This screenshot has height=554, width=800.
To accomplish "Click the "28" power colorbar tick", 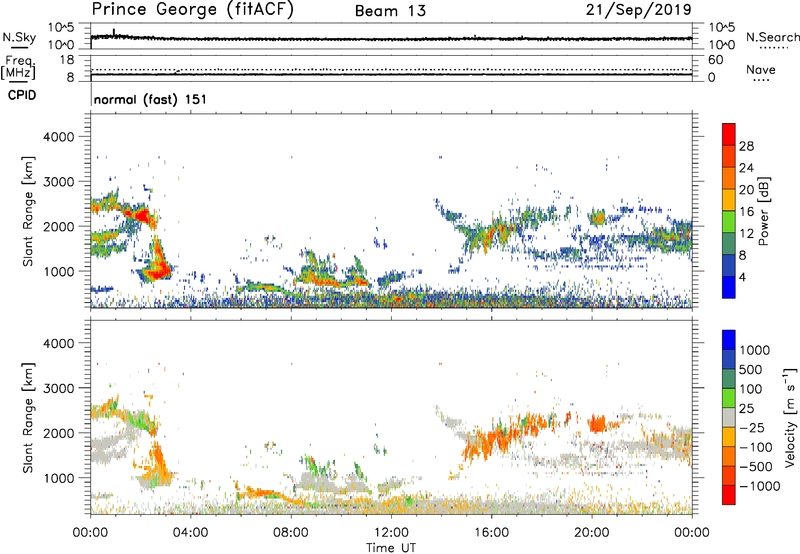I will pyautogui.click(x=746, y=146).
